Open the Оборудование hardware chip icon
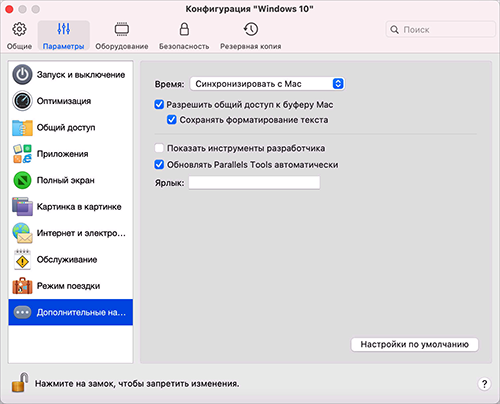500x404 pixels. pyautogui.click(x=122, y=29)
